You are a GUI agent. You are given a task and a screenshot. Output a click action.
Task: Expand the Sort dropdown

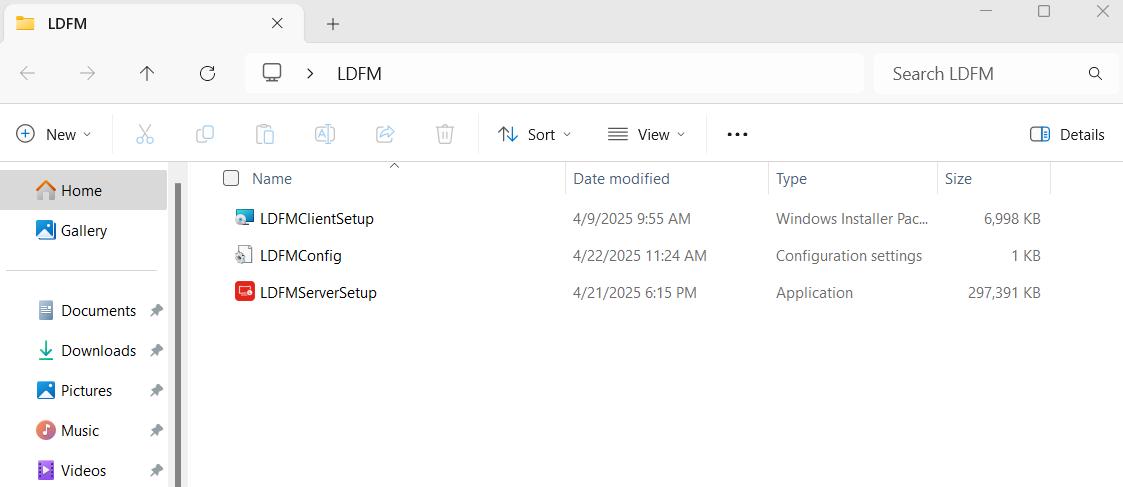point(535,134)
